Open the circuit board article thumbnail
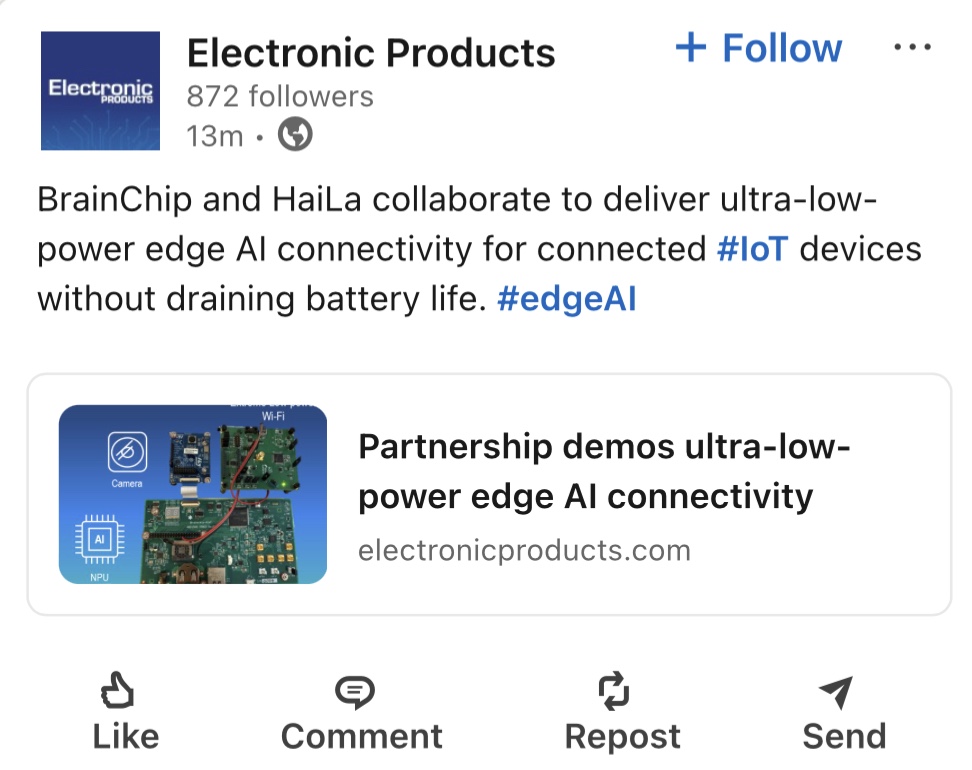972x770 pixels. pyautogui.click(x=193, y=494)
